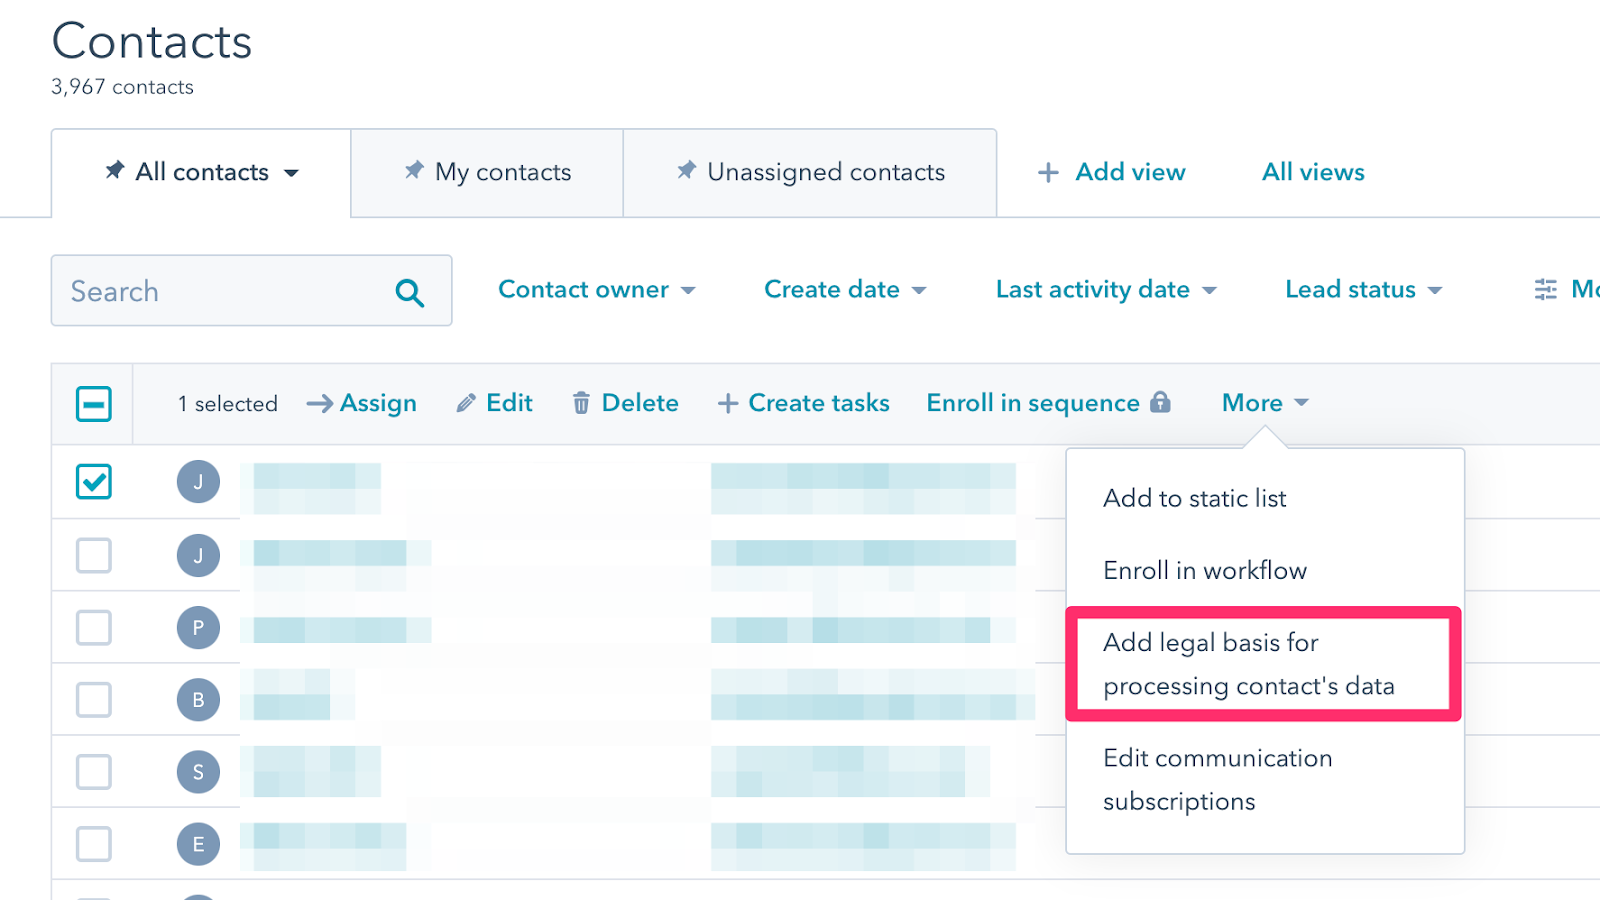Choose Enroll in workflow from menu
Screen dimensions: 1600x900
pos(1204,570)
